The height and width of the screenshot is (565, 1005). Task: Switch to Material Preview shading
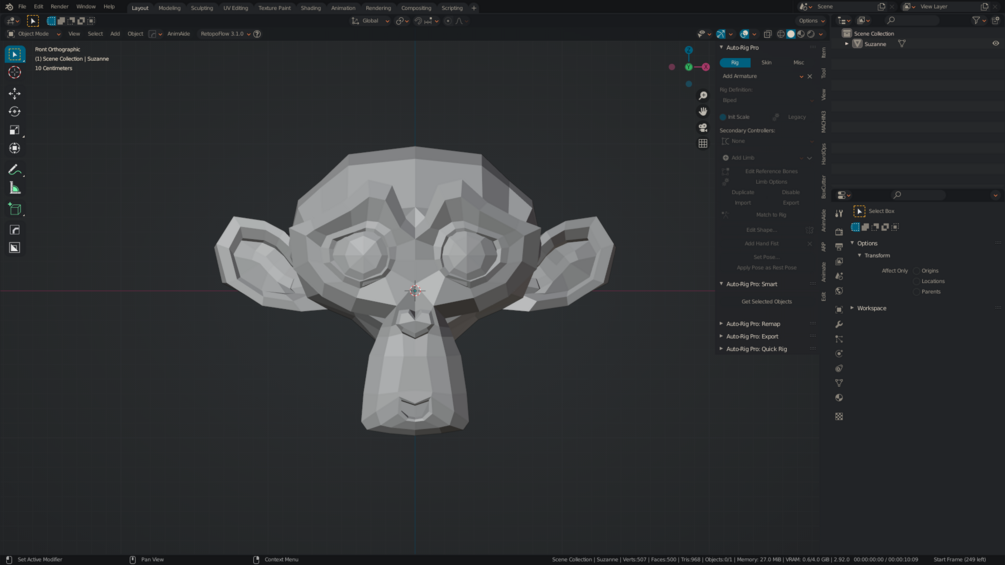[x=801, y=34]
